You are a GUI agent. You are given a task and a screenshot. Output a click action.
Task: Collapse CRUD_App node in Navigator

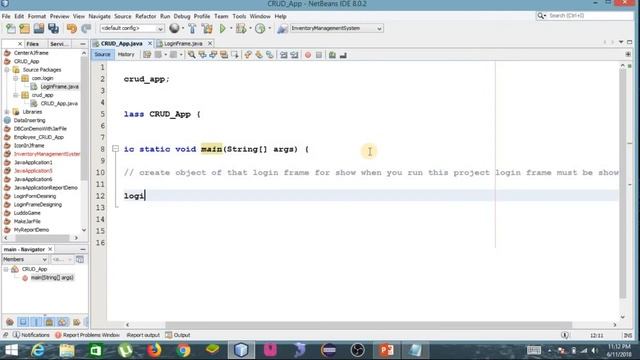point(6,269)
